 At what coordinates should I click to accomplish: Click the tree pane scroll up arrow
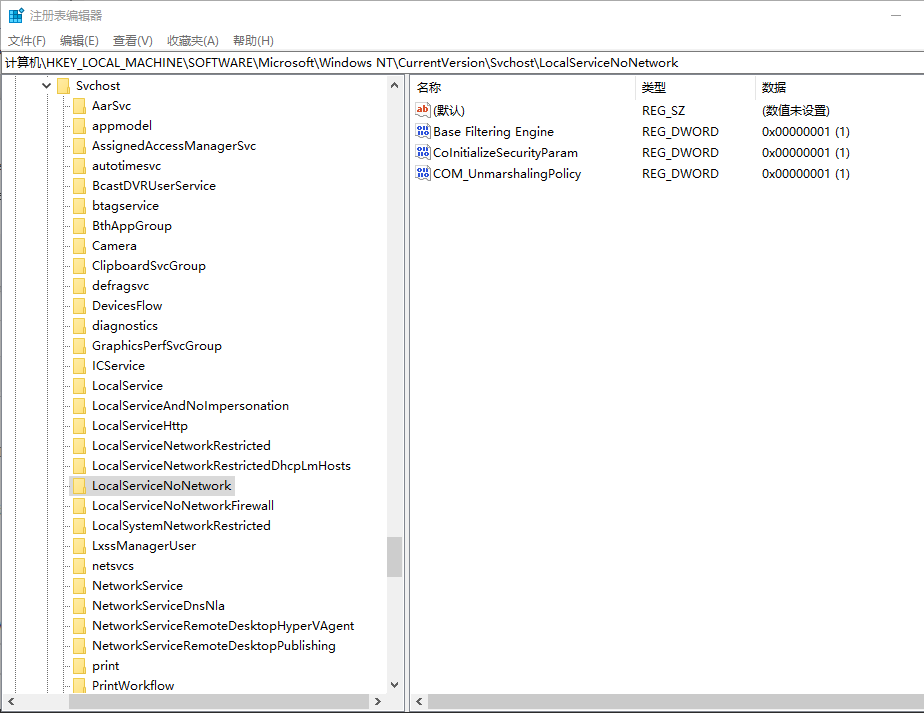tap(394, 86)
